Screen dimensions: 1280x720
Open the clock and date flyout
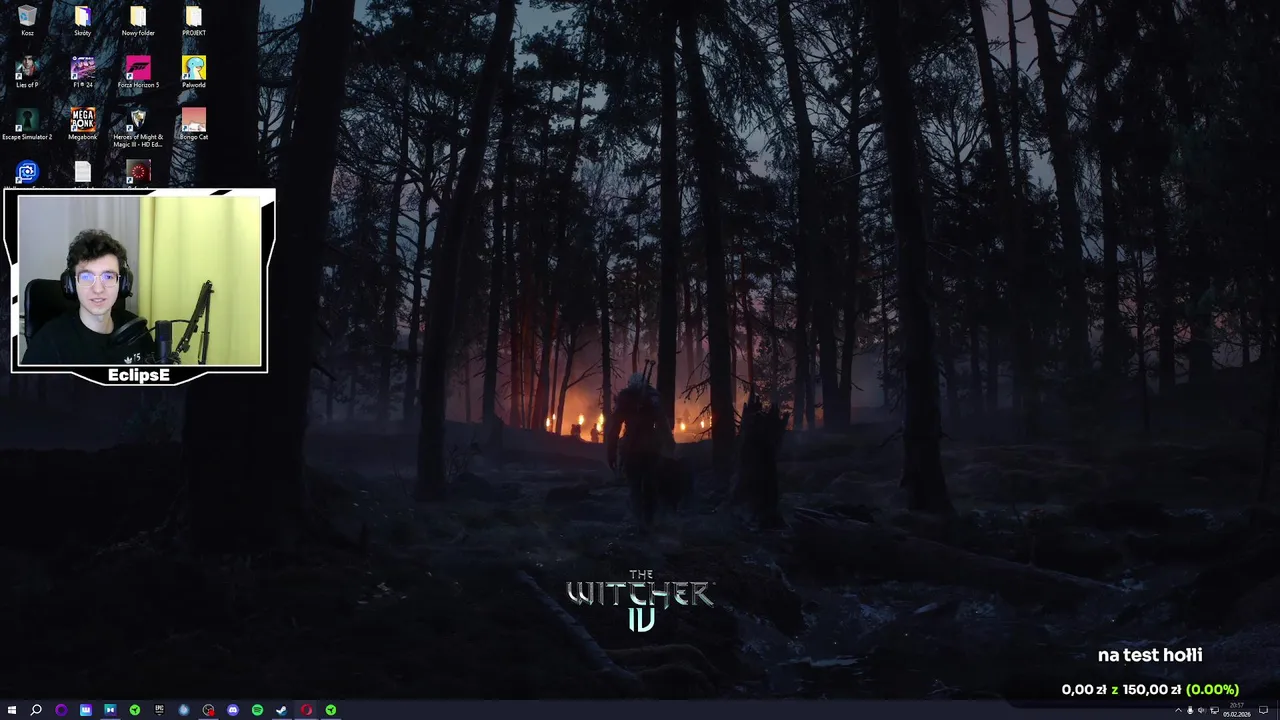(1237, 710)
